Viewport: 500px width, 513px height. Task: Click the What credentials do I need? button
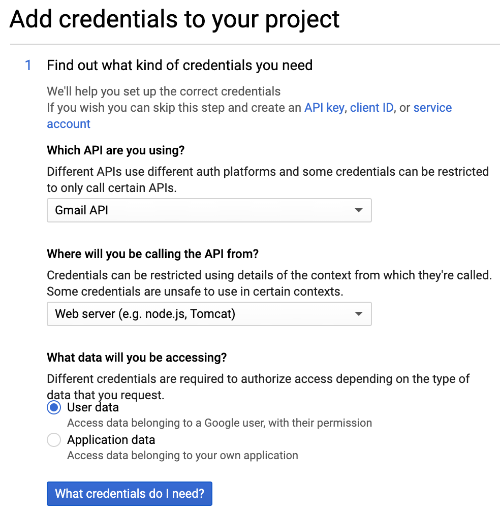click(129, 493)
